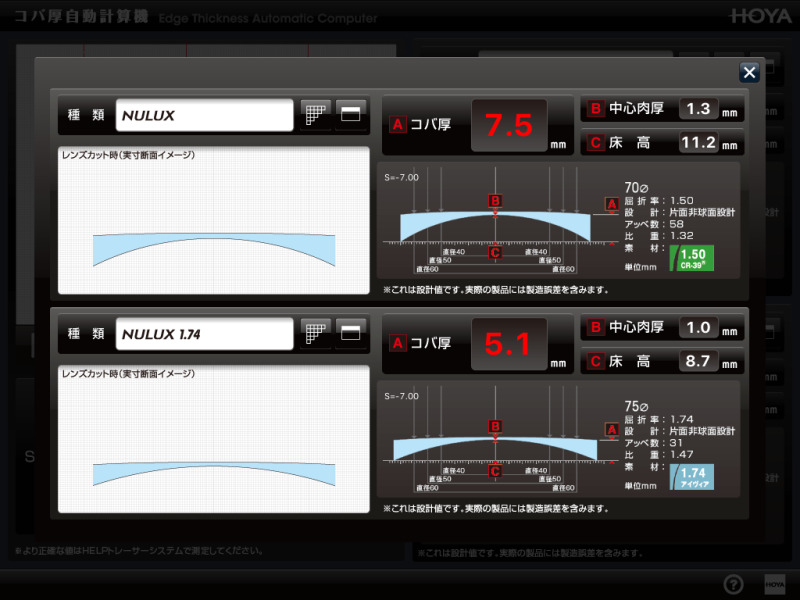Select the NULUX lens type field
The image size is (800, 600).
pos(205,115)
